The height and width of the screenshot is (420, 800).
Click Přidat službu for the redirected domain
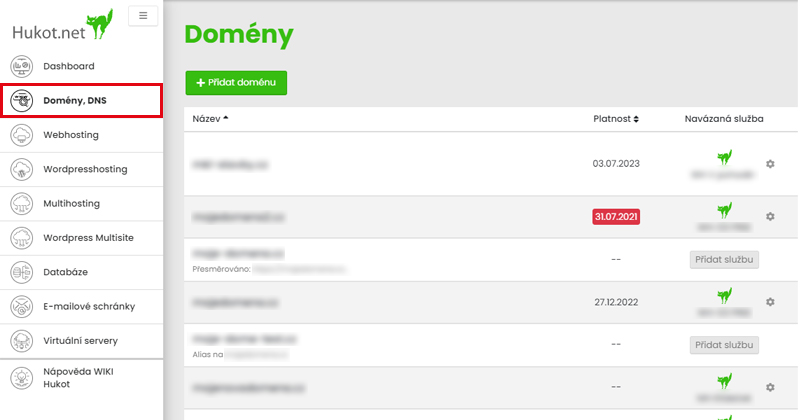pyautogui.click(x=724, y=260)
